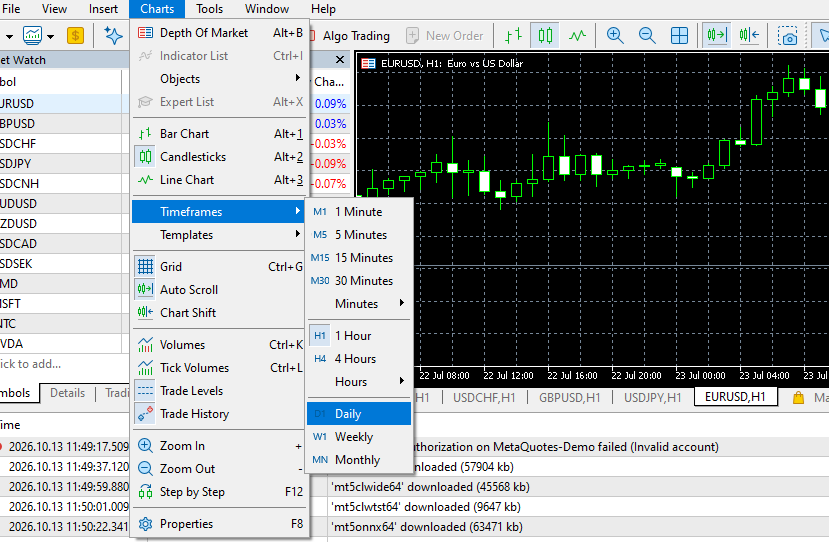The image size is (829, 542).
Task: Open the Tools menu
Action: [209, 9]
